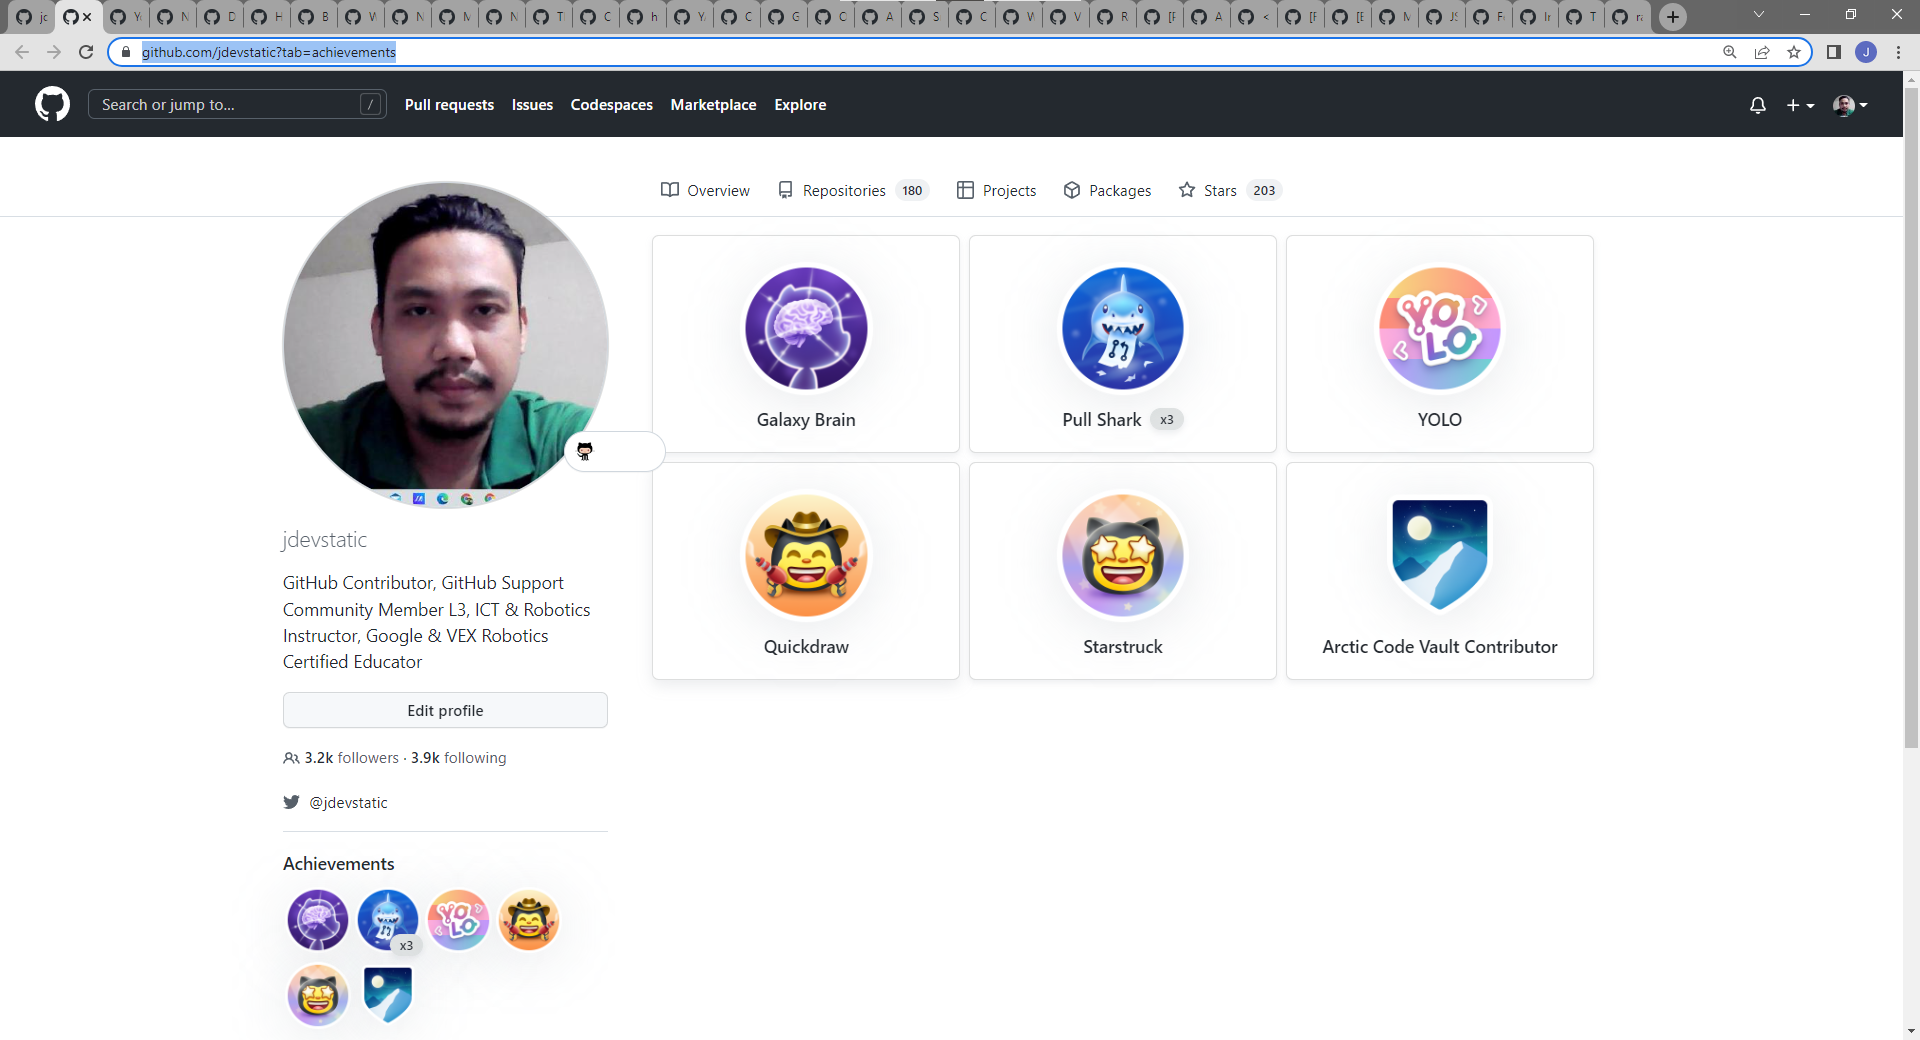
Task: Click the GitHub Octocat home logo
Action: (52, 104)
